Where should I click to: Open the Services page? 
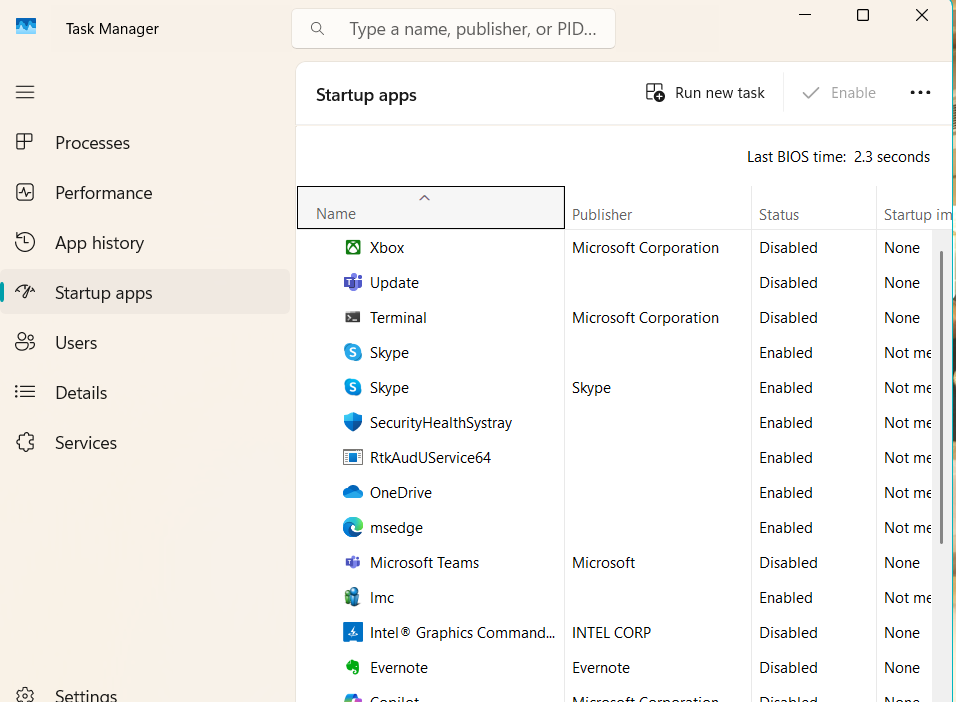(144, 443)
